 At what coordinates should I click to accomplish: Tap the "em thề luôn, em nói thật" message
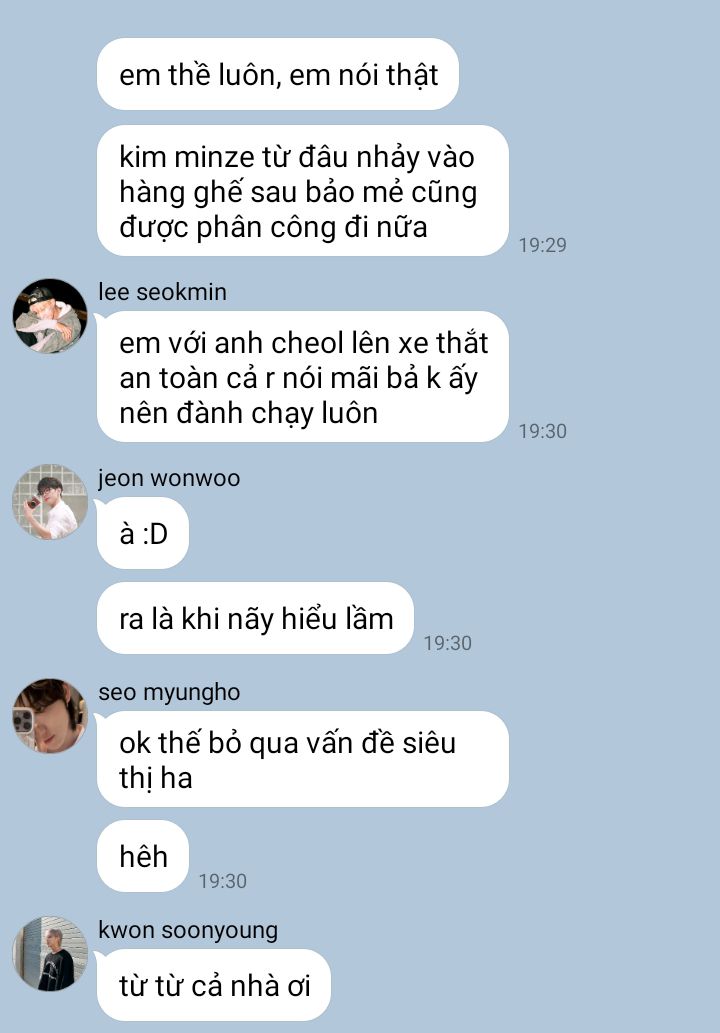click(278, 74)
